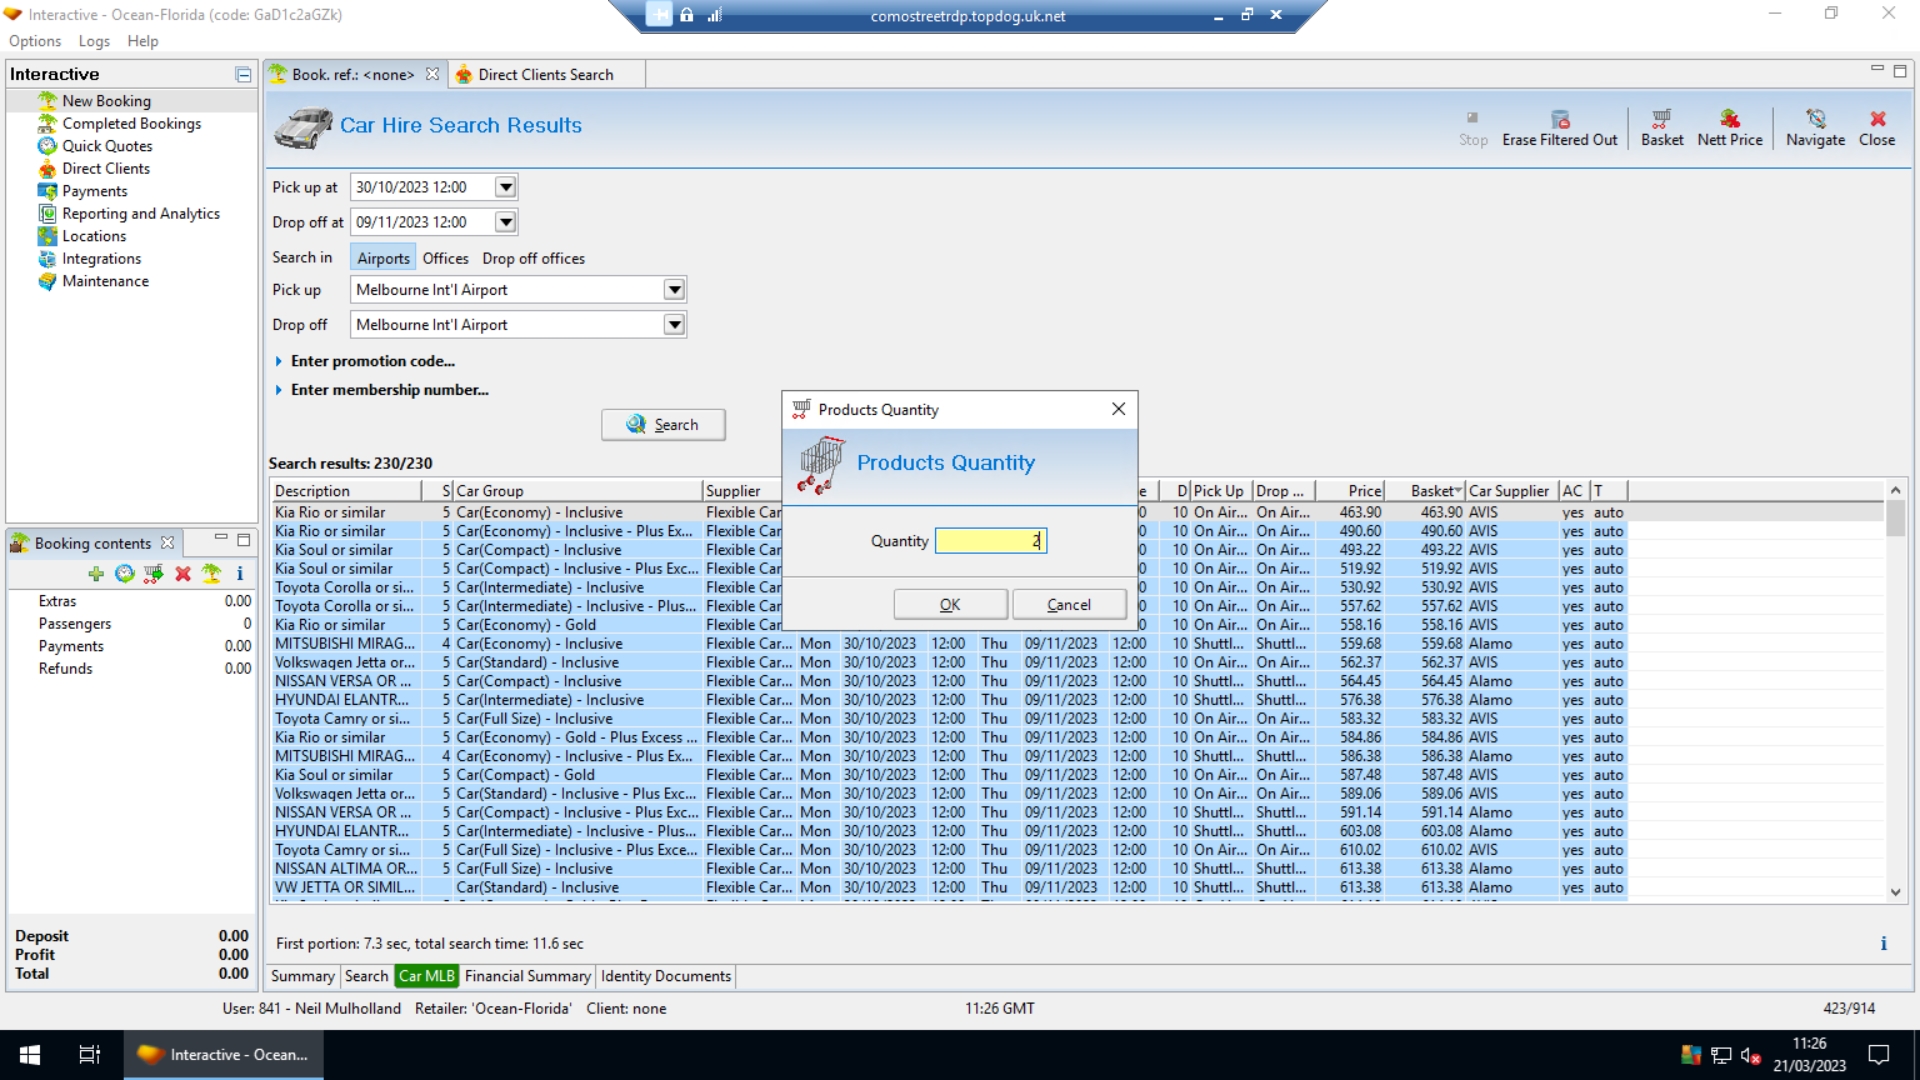Click the Quantity input field
This screenshot has width=1920, height=1080.
click(x=990, y=541)
